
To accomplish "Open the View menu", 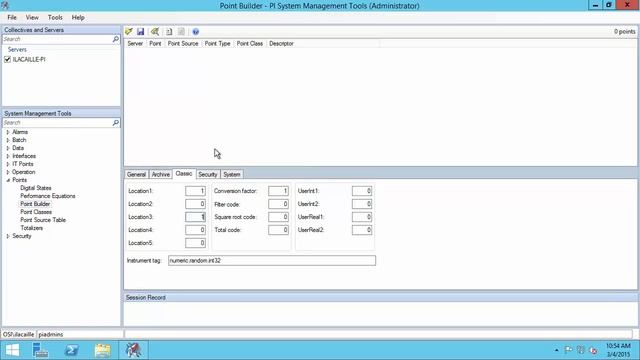I will tap(32, 18).
